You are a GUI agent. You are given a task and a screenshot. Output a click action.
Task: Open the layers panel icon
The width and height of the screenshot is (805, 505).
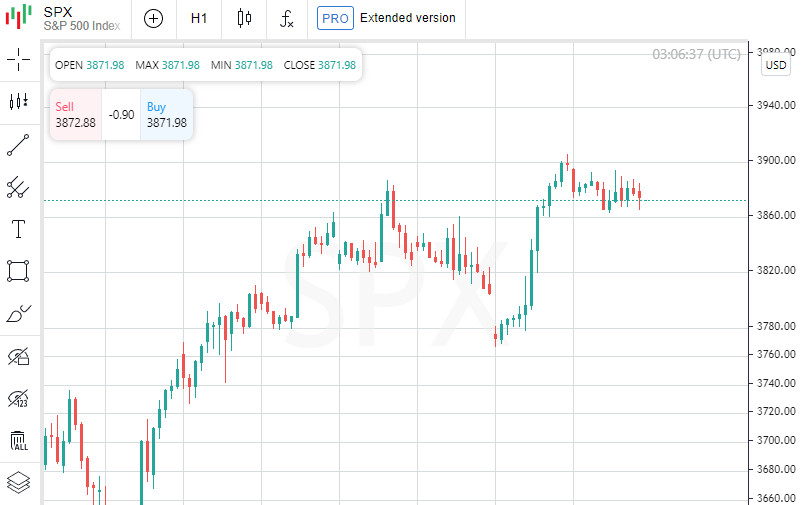(x=18, y=482)
